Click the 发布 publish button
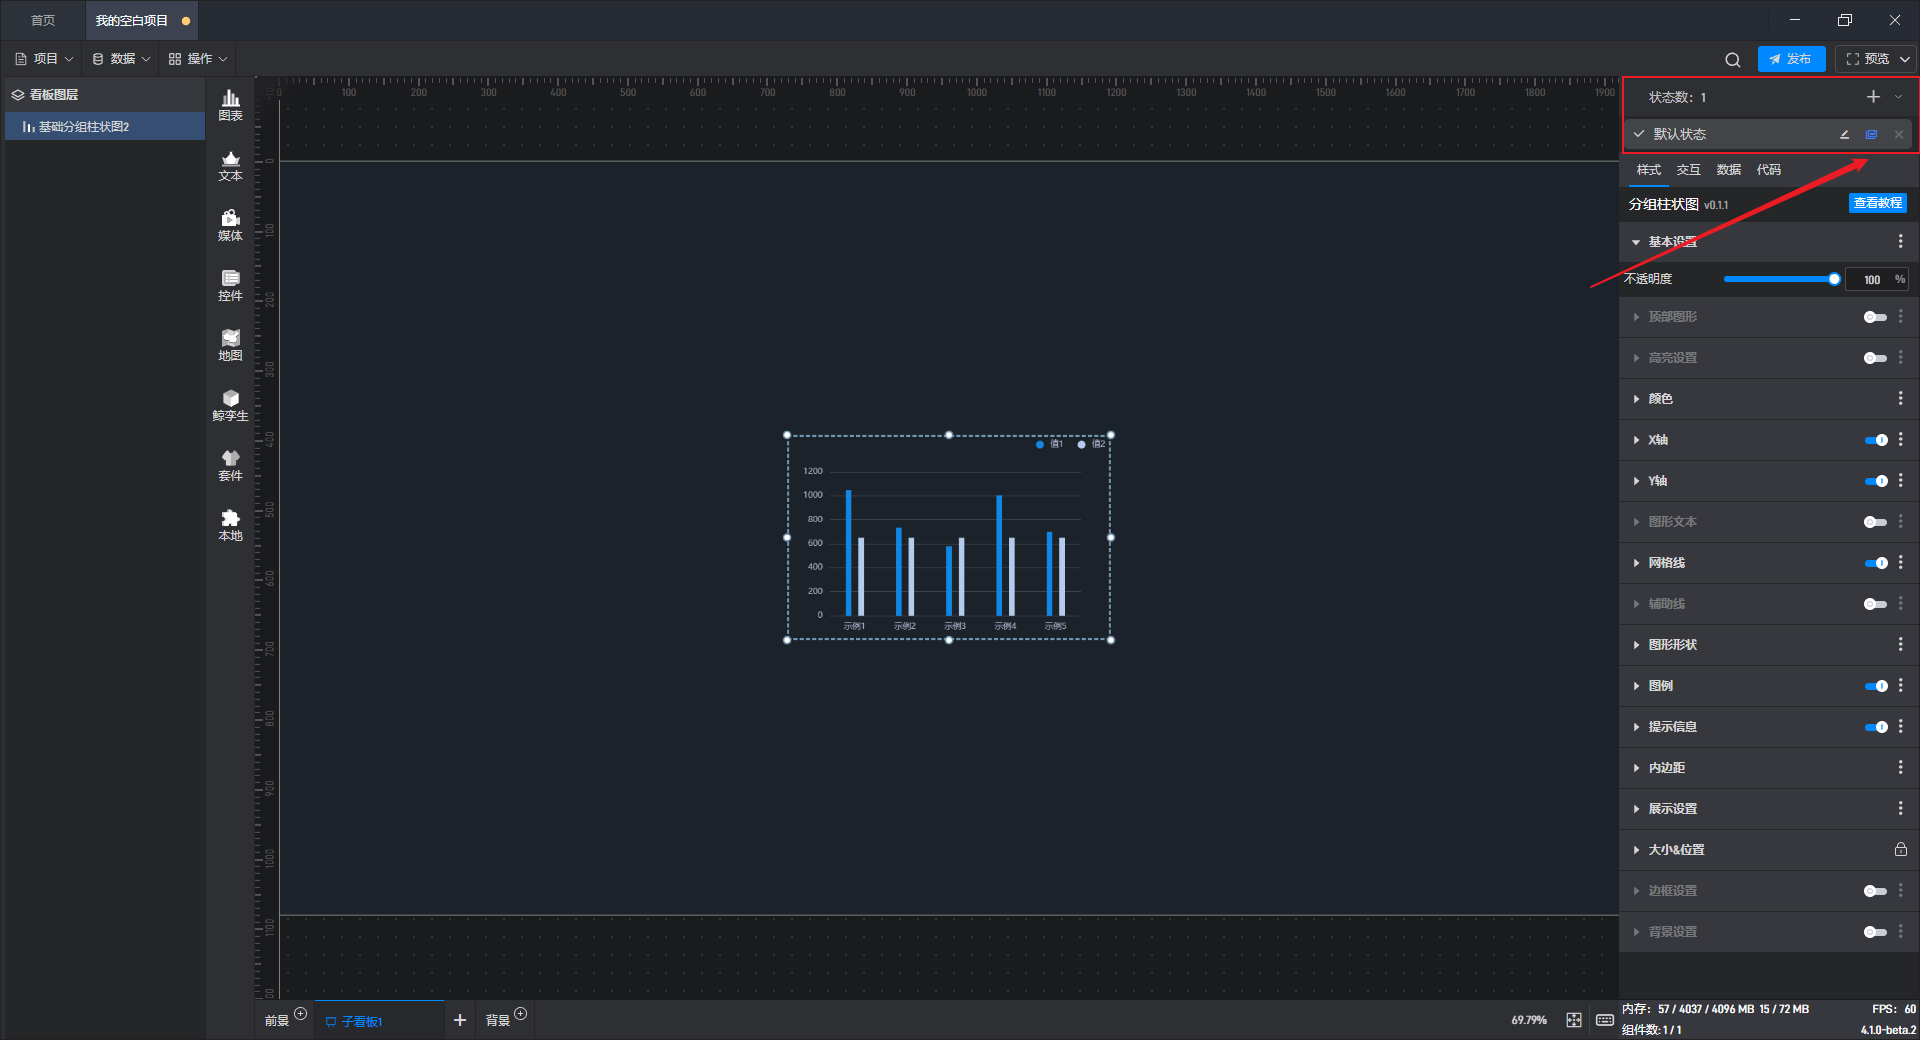 point(1791,59)
